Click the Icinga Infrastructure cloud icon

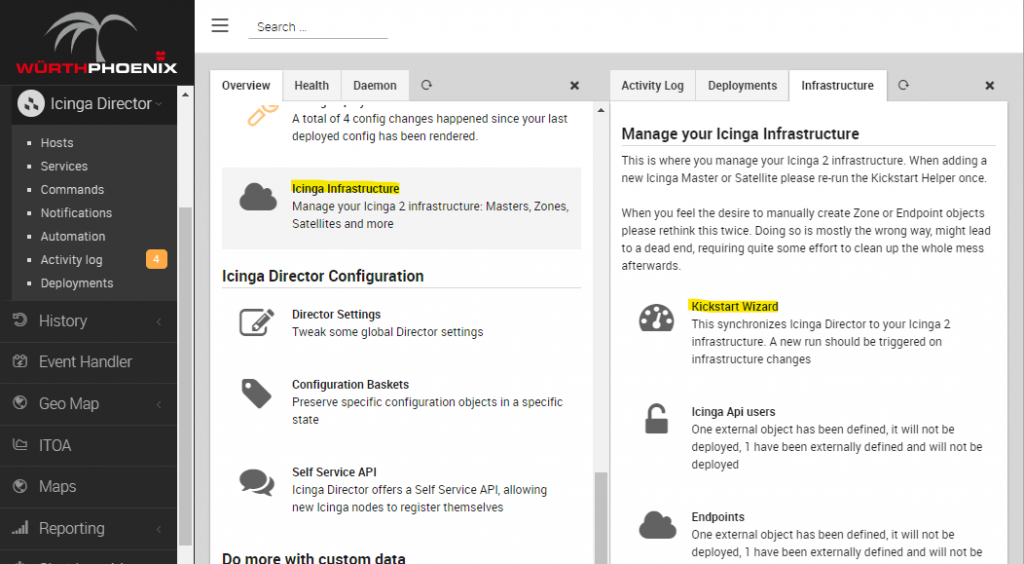coord(257,198)
